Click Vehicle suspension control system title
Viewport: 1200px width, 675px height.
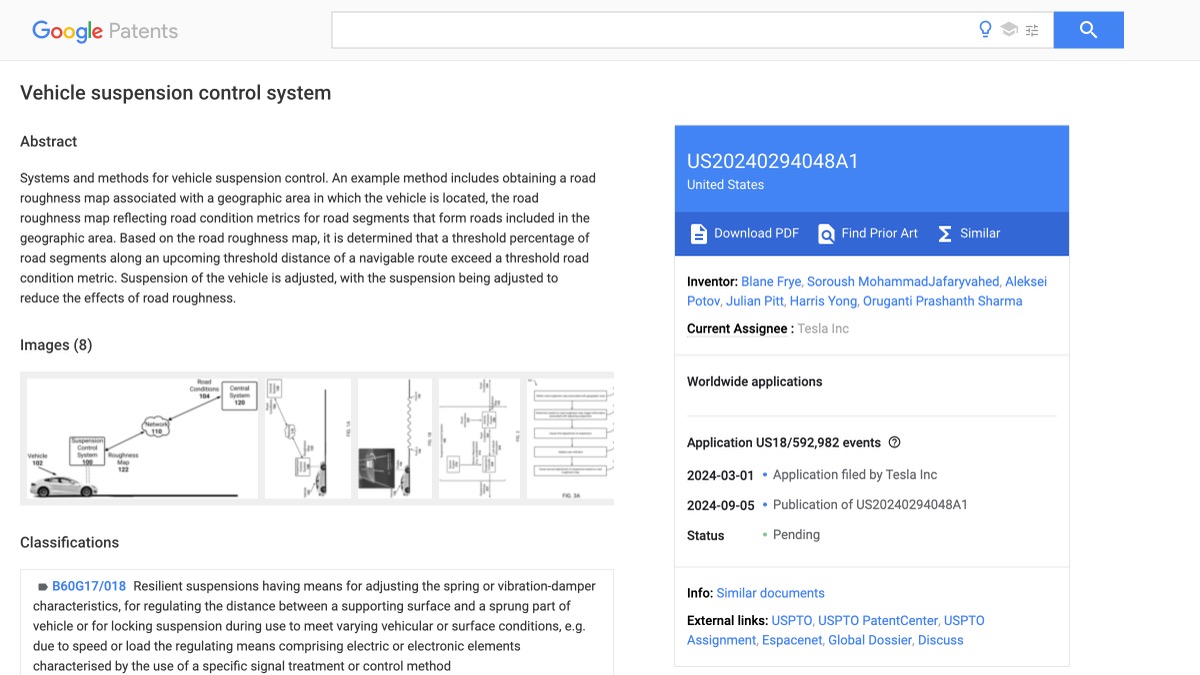tap(175, 93)
